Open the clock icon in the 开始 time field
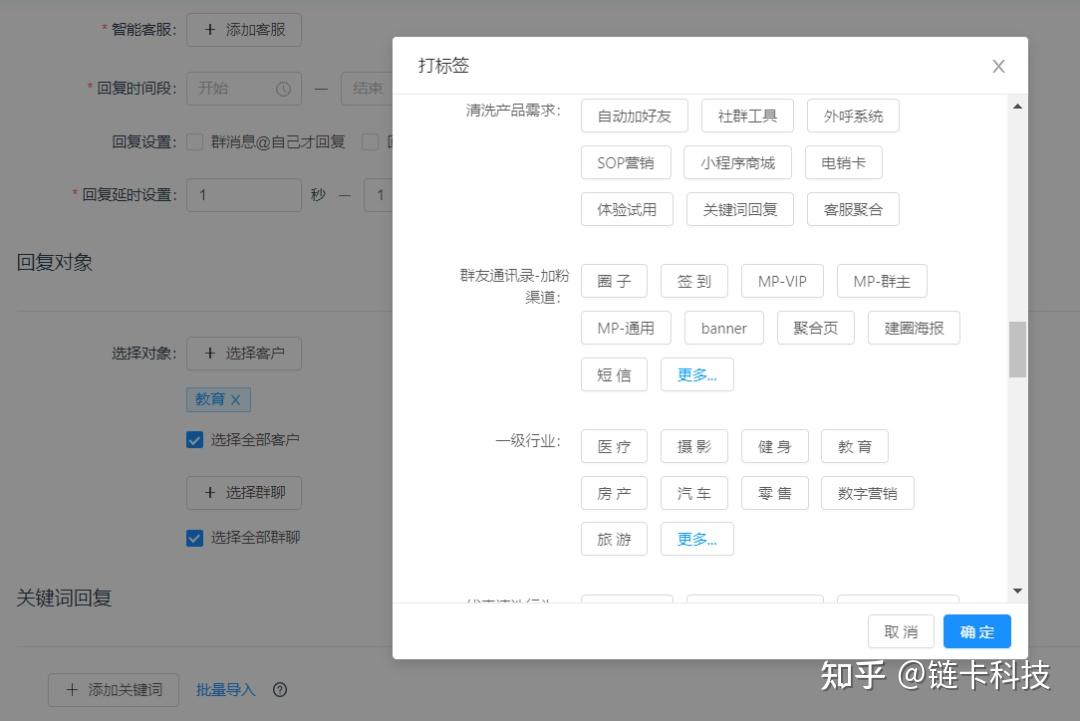The height and width of the screenshot is (721, 1080). 284,88
